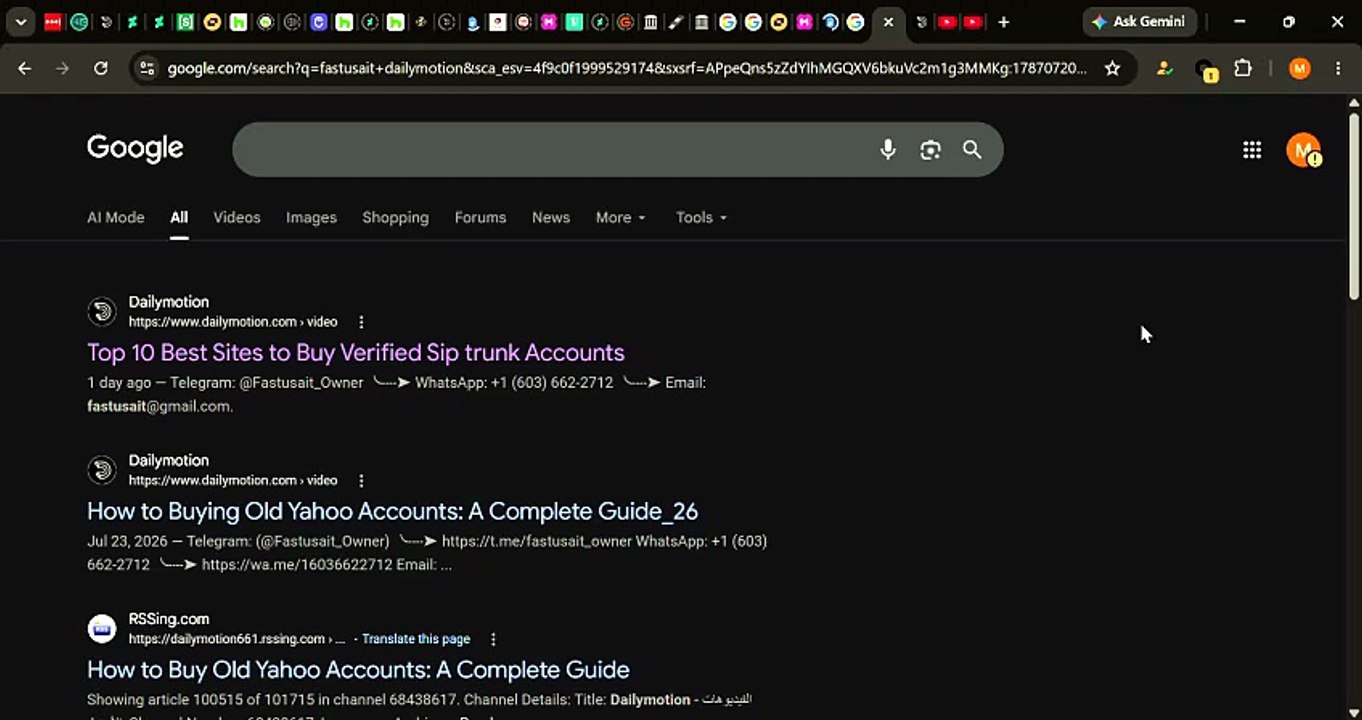Go to Google homepage via logo
The width and height of the screenshot is (1362, 720).
(x=135, y=148)
